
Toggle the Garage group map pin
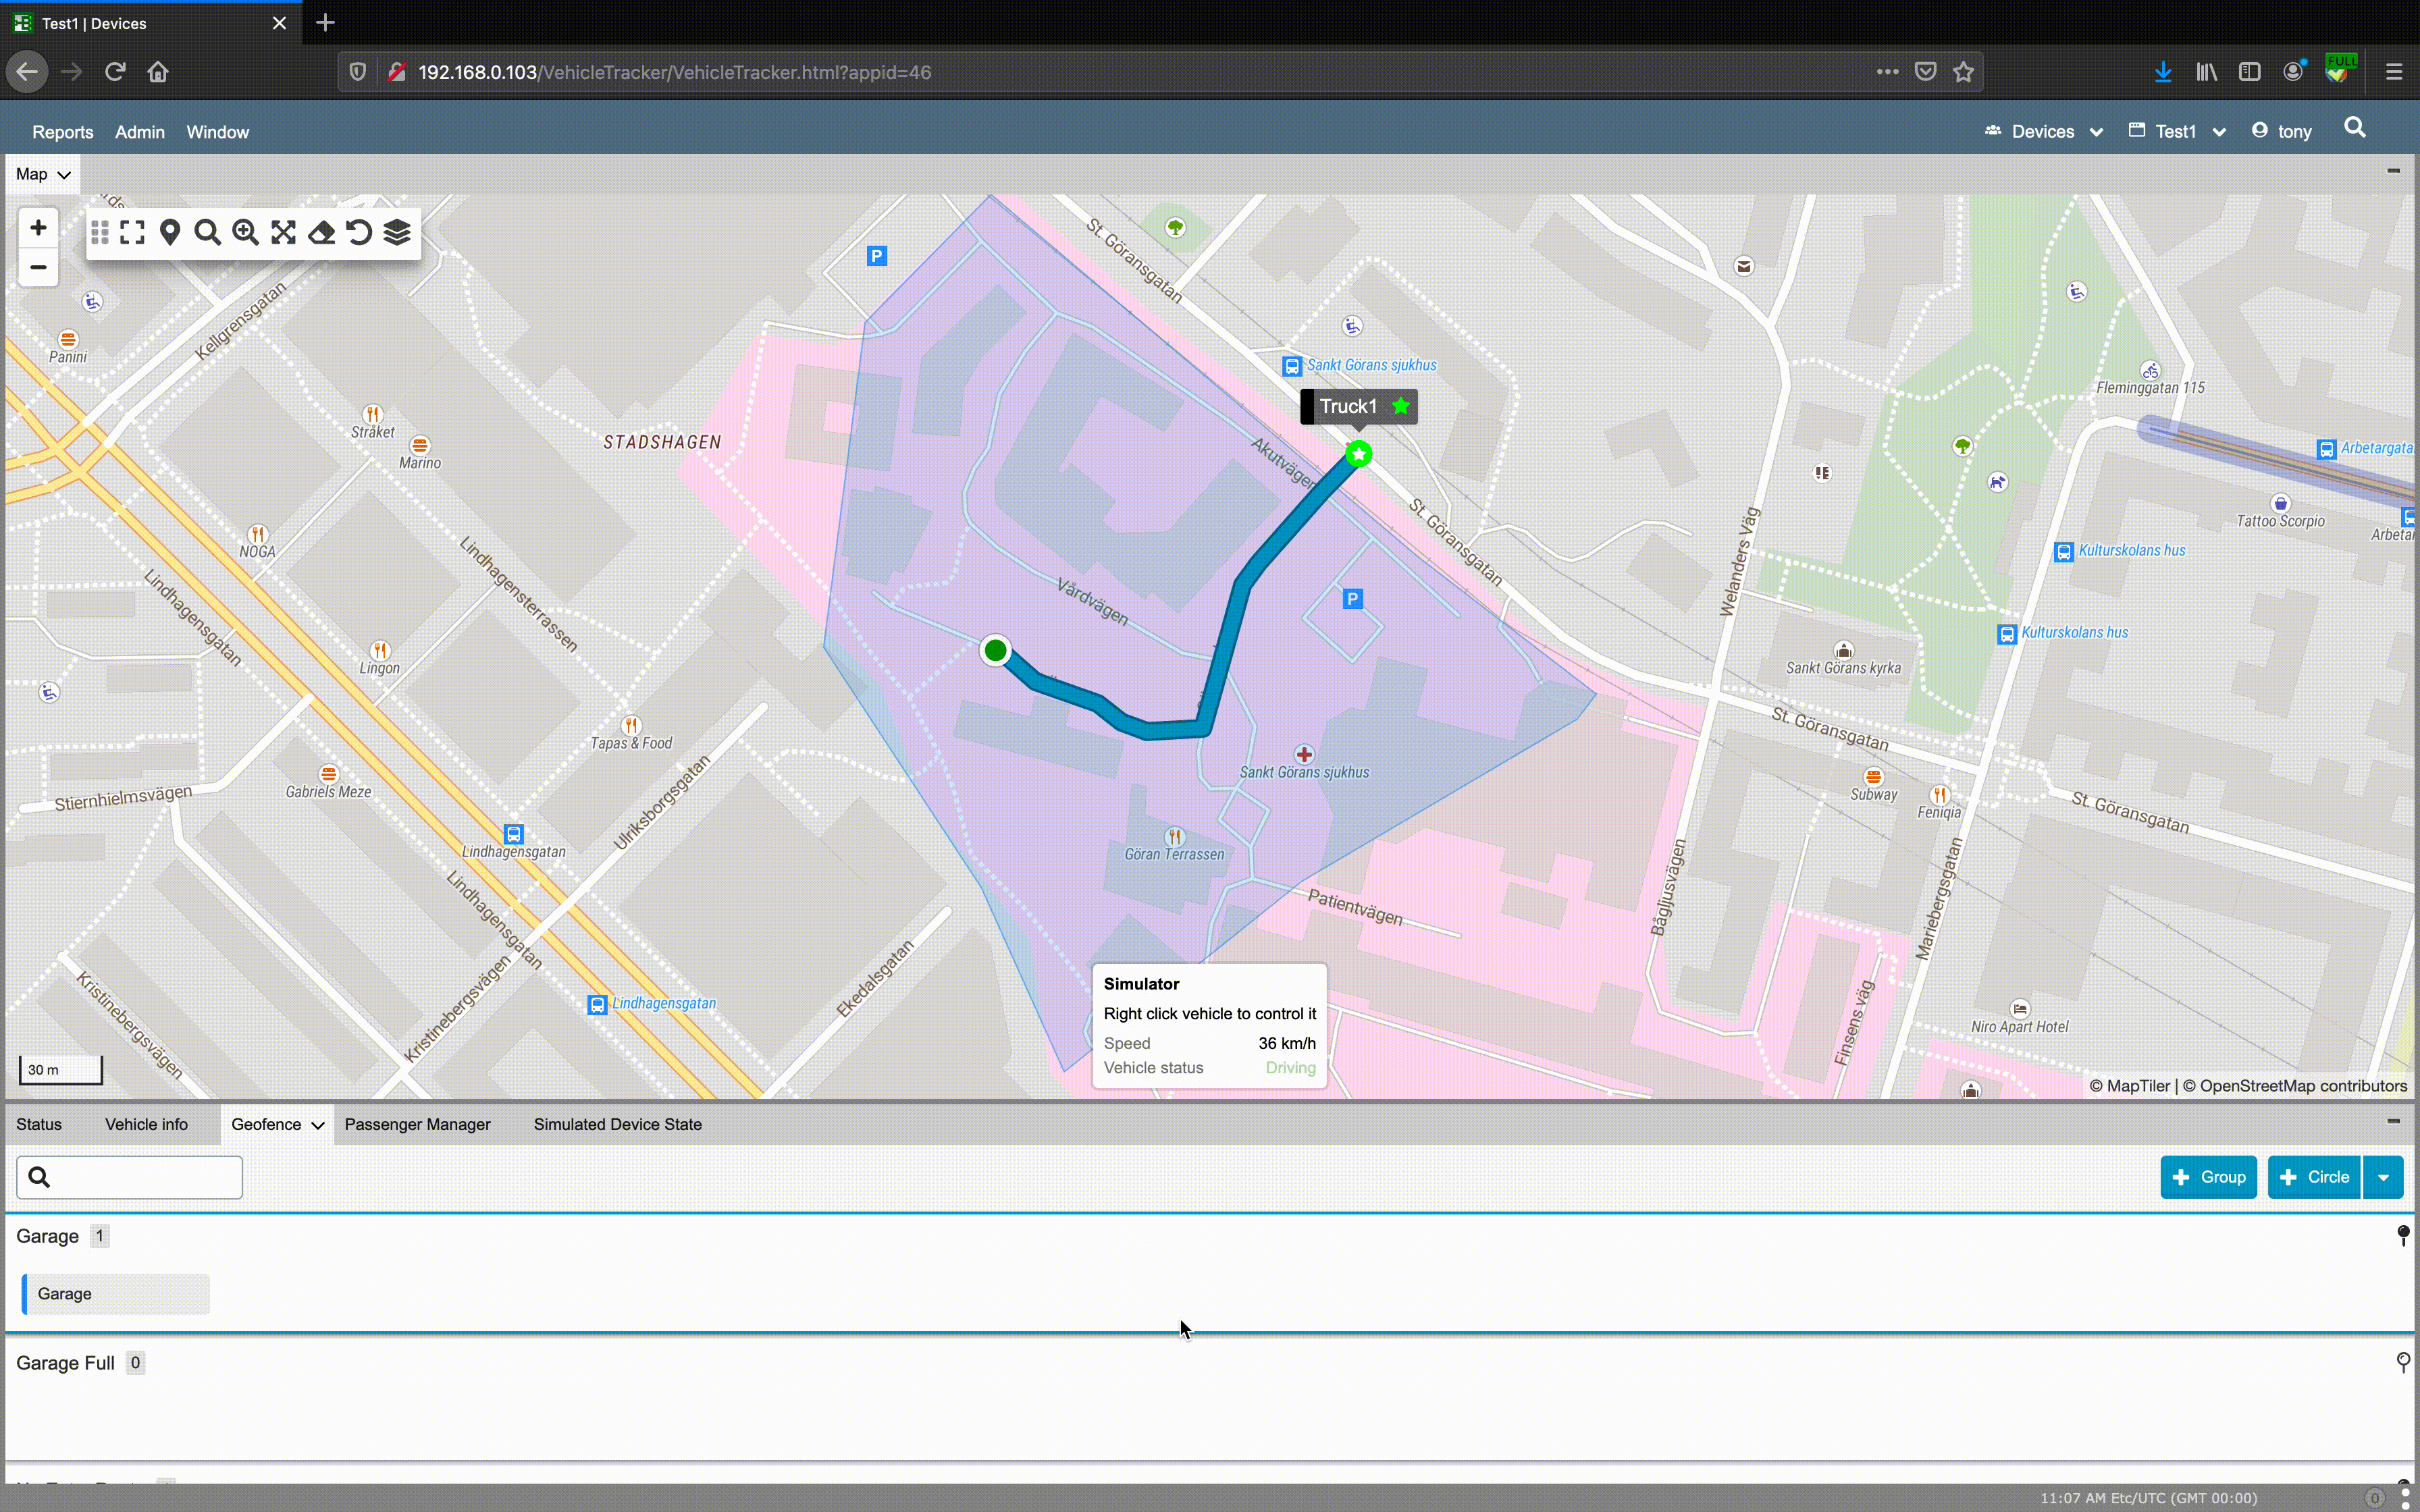pos(2403,1236)
